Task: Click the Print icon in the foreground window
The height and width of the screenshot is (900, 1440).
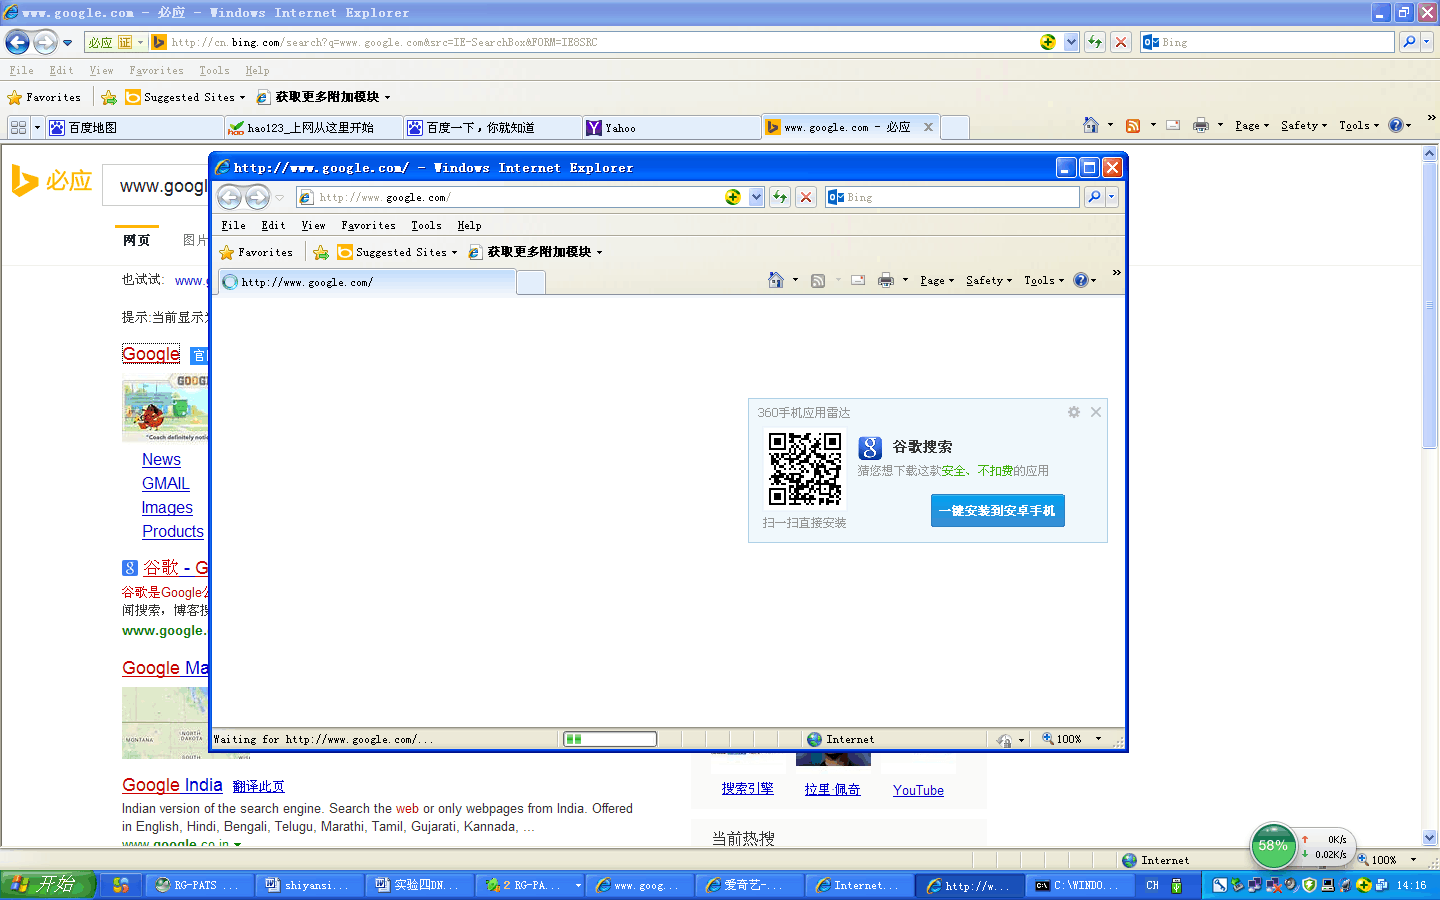Action: click(x=885, y=280)
